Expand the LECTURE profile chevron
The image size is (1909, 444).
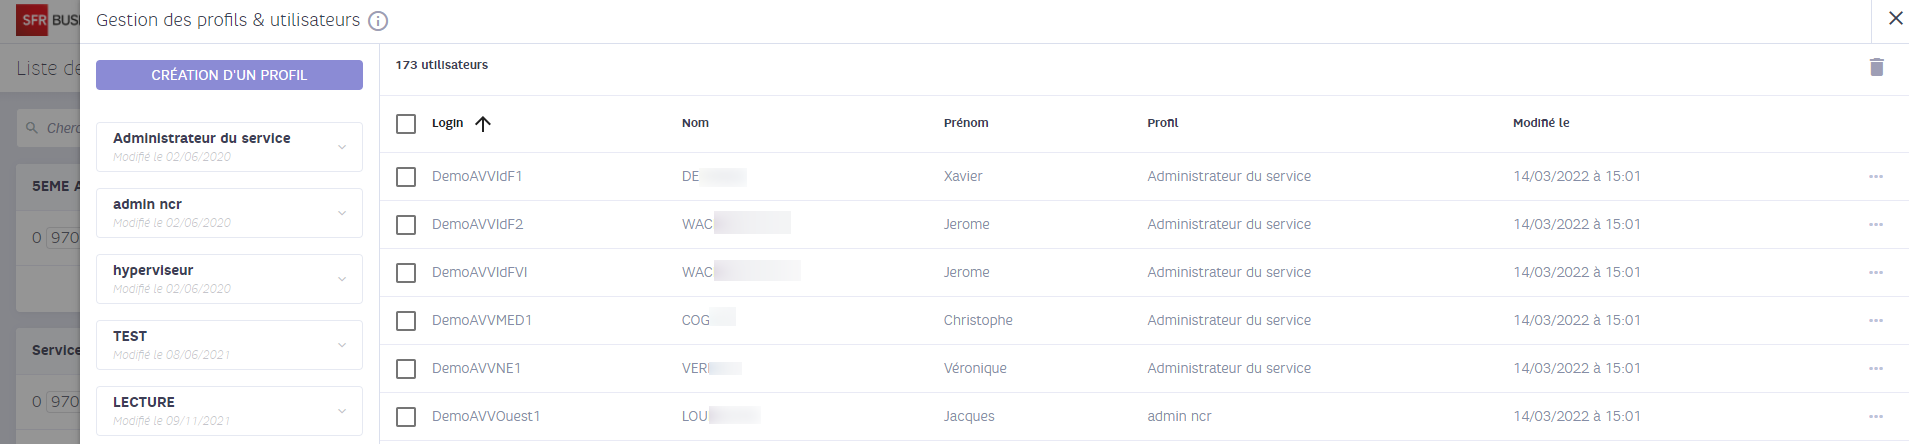[342, 411]
